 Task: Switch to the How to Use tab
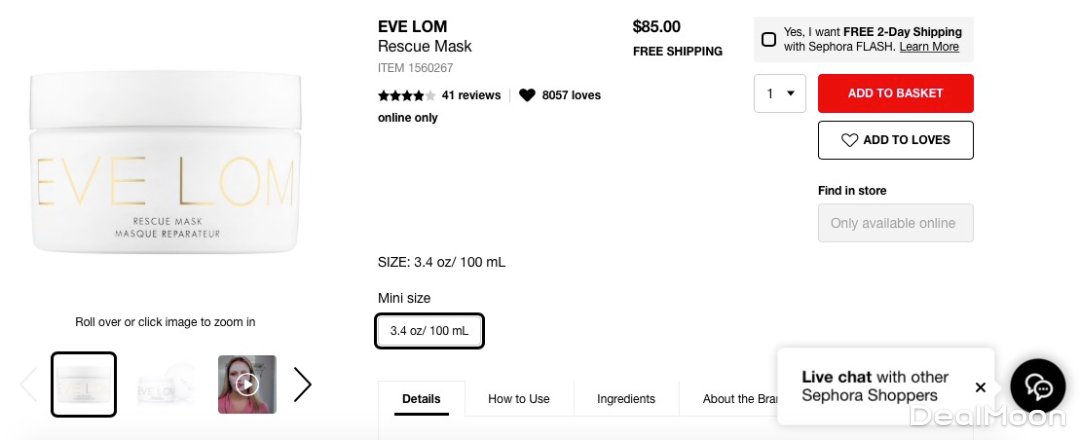(518, 399)
